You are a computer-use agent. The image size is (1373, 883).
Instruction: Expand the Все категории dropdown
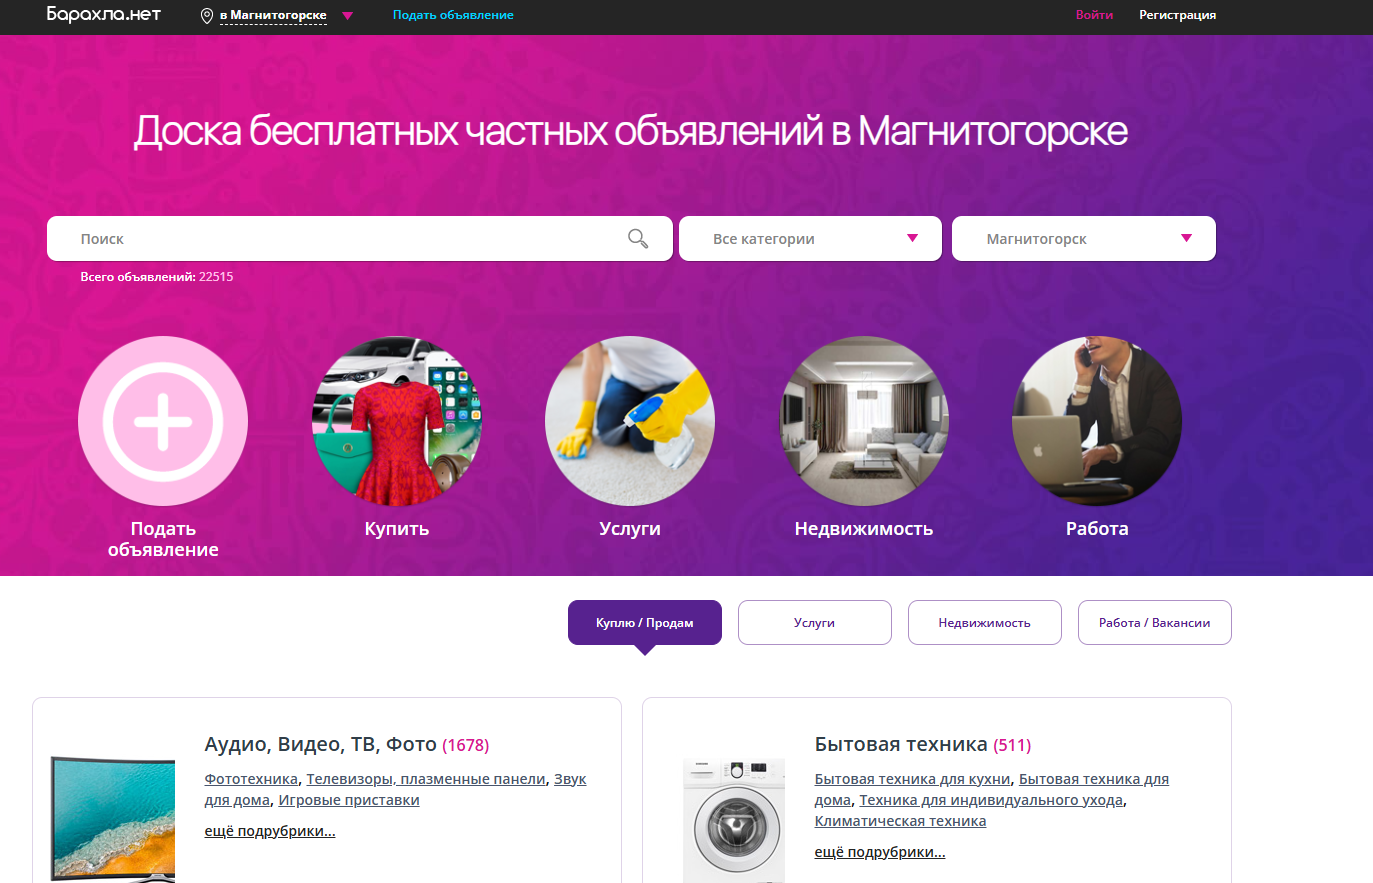(810, 239)
